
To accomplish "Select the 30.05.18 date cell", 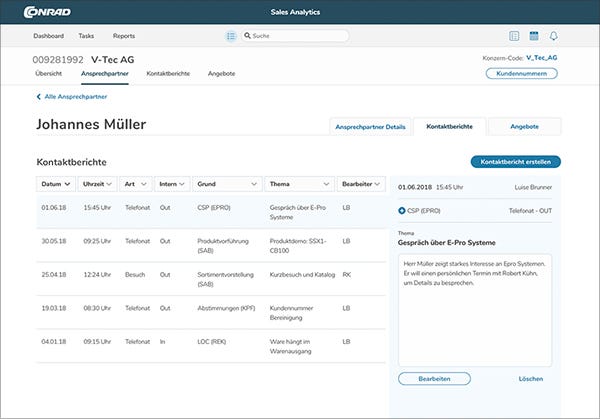I will (x=54, y=241).
